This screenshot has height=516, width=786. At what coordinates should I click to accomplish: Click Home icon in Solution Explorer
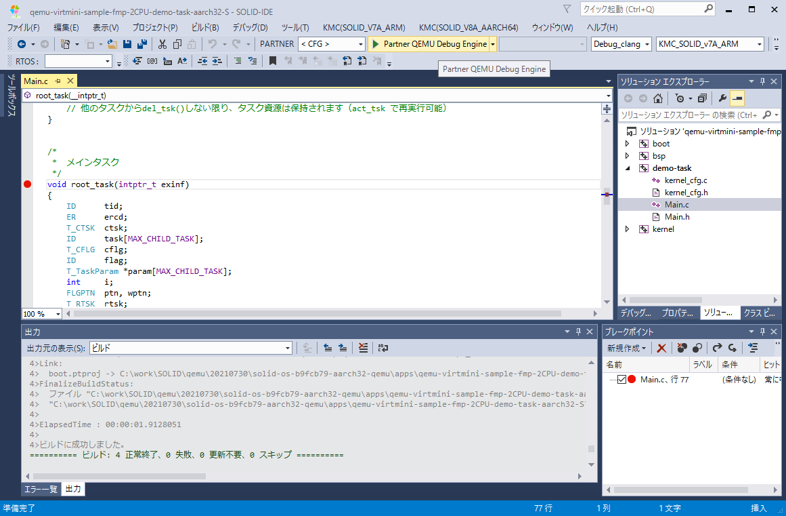point(657,98)
